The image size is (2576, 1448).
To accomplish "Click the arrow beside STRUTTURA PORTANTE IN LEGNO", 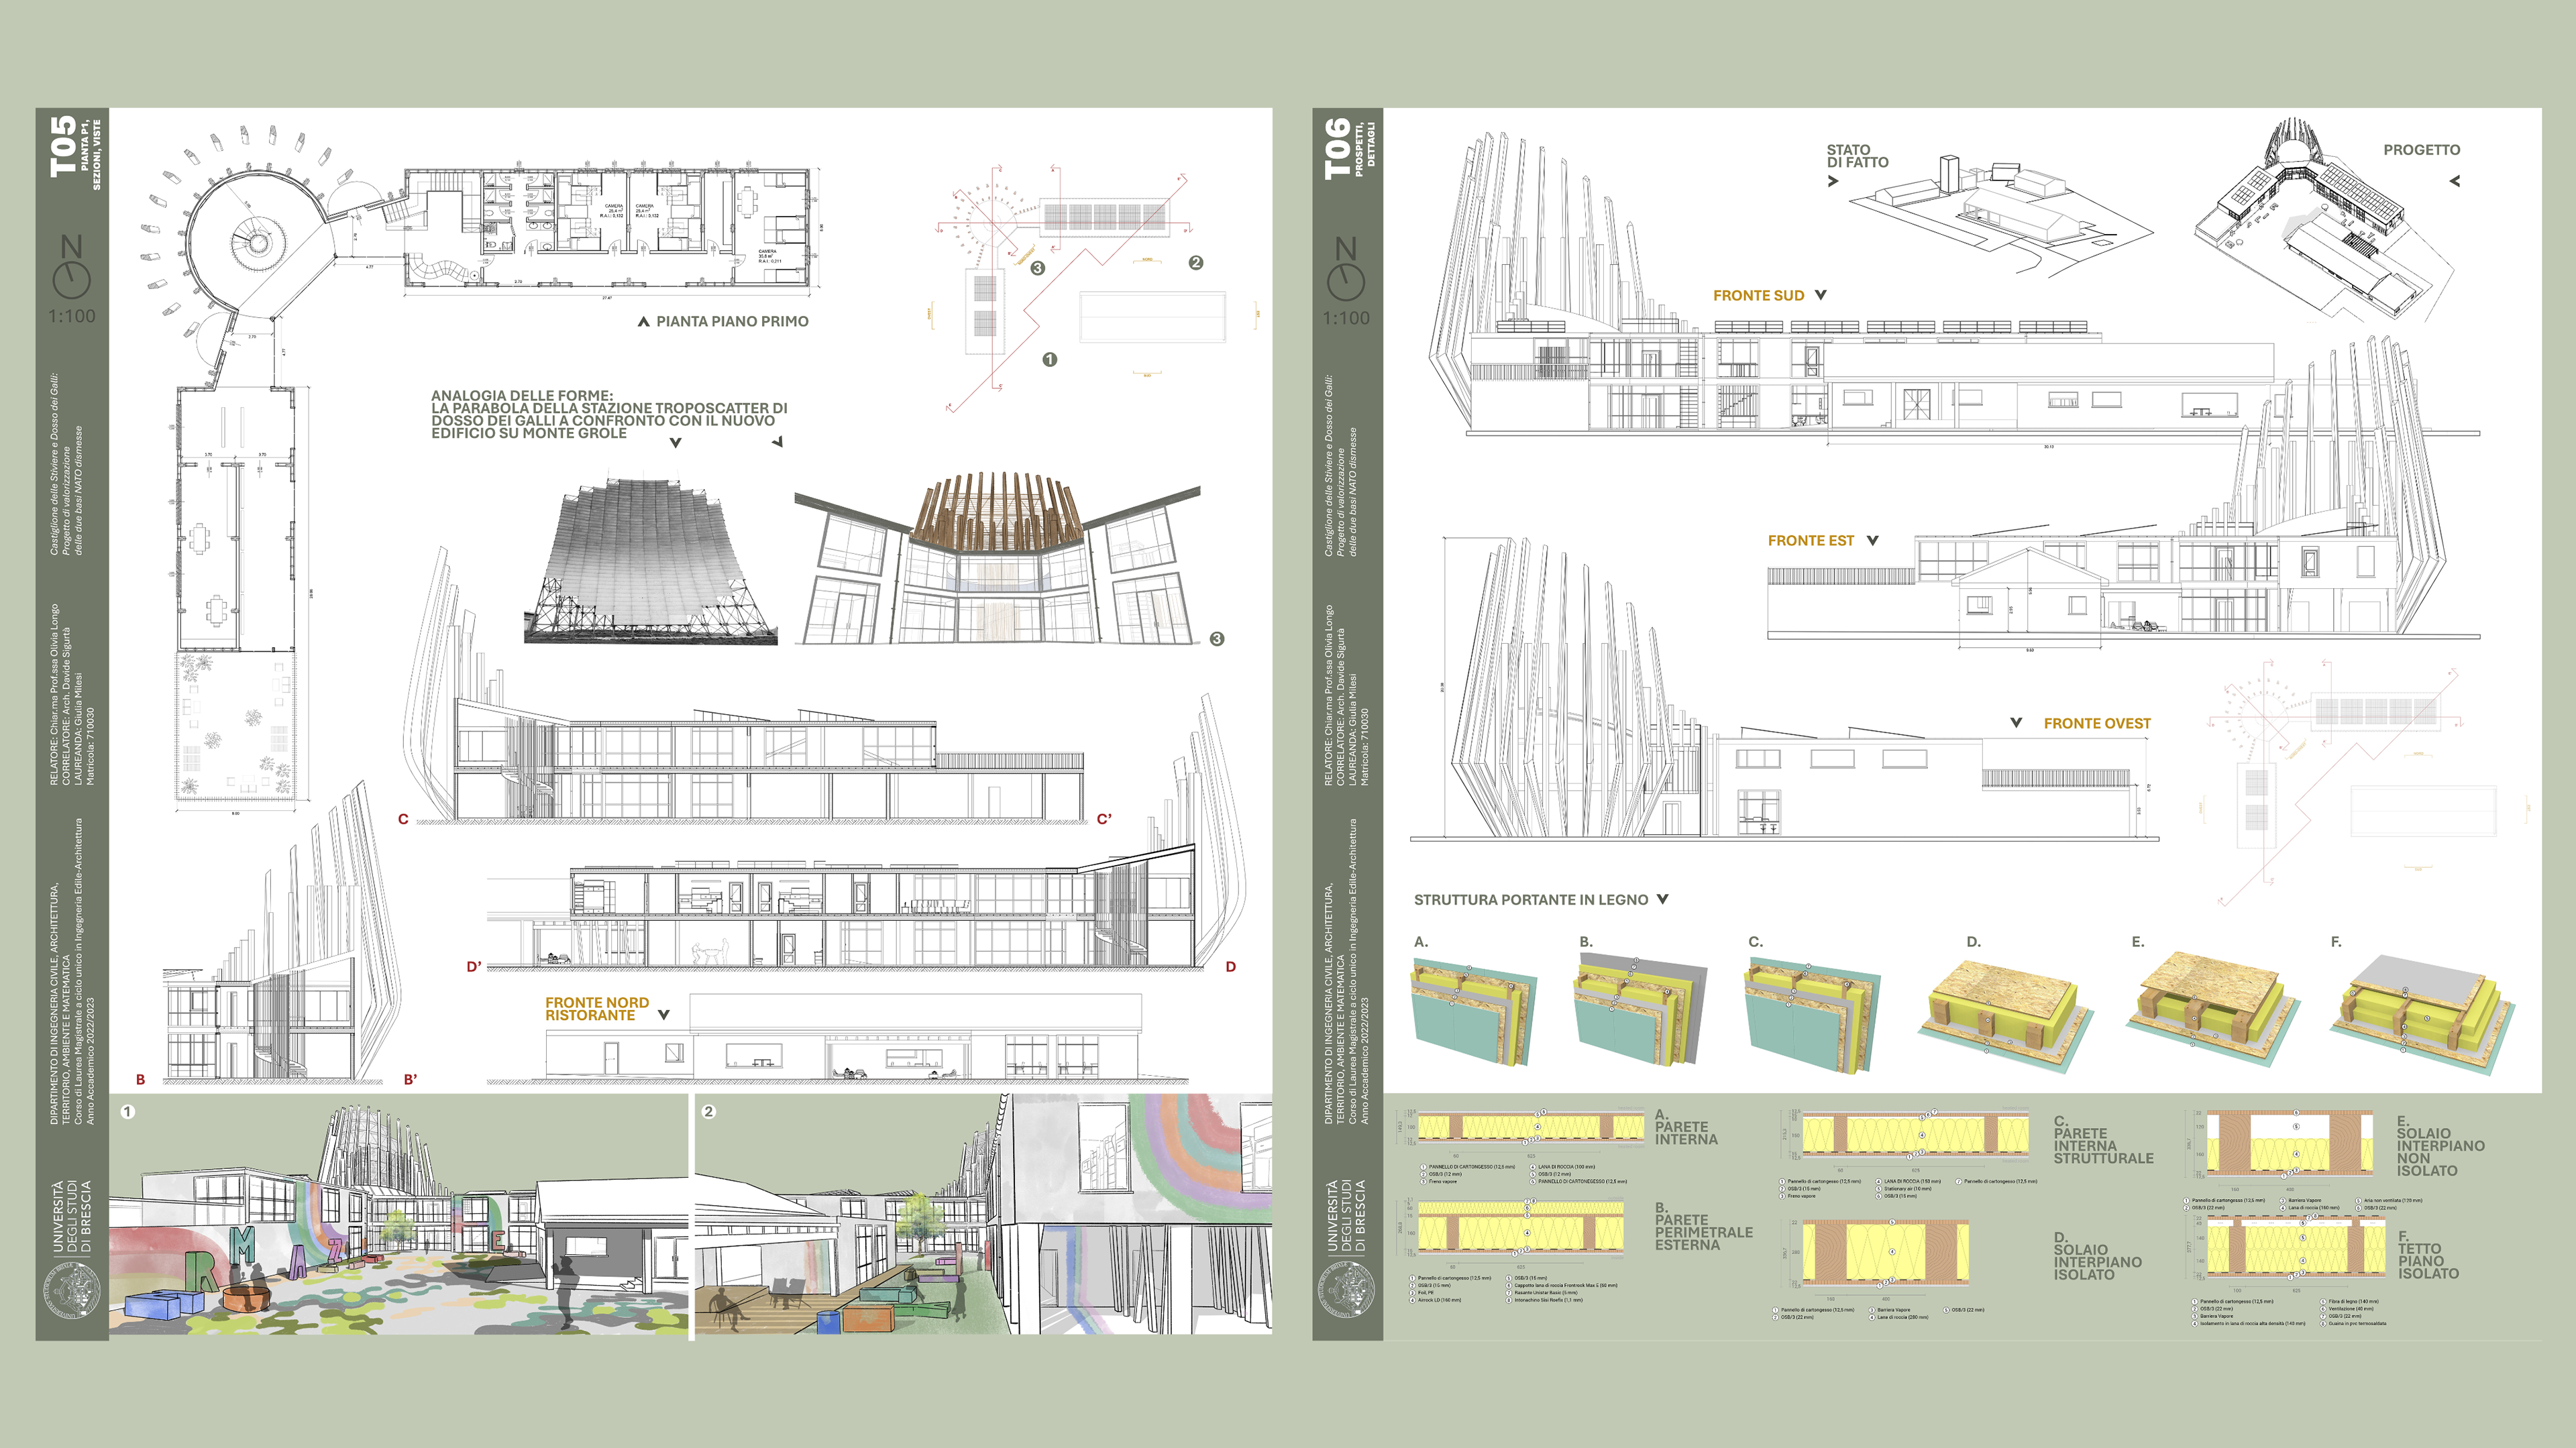I will tap(1662, 899).
